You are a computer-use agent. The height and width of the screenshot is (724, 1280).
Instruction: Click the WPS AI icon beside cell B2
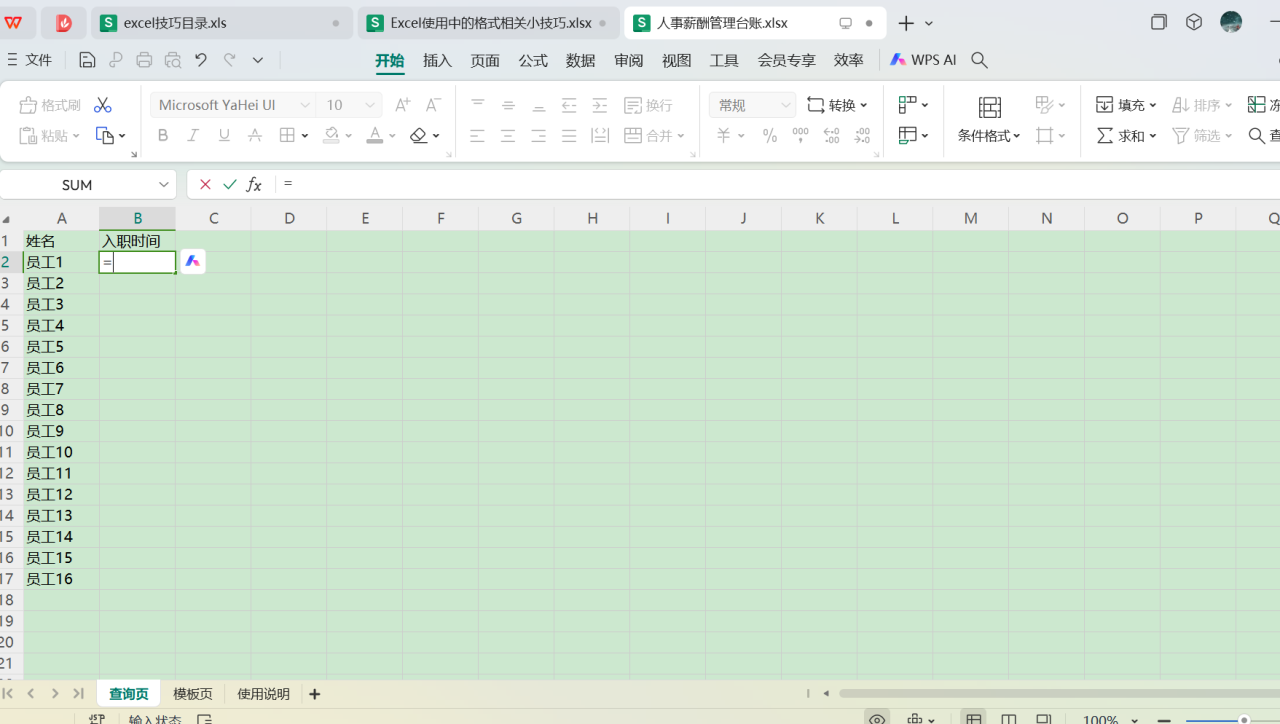click(x=193, y=262)
